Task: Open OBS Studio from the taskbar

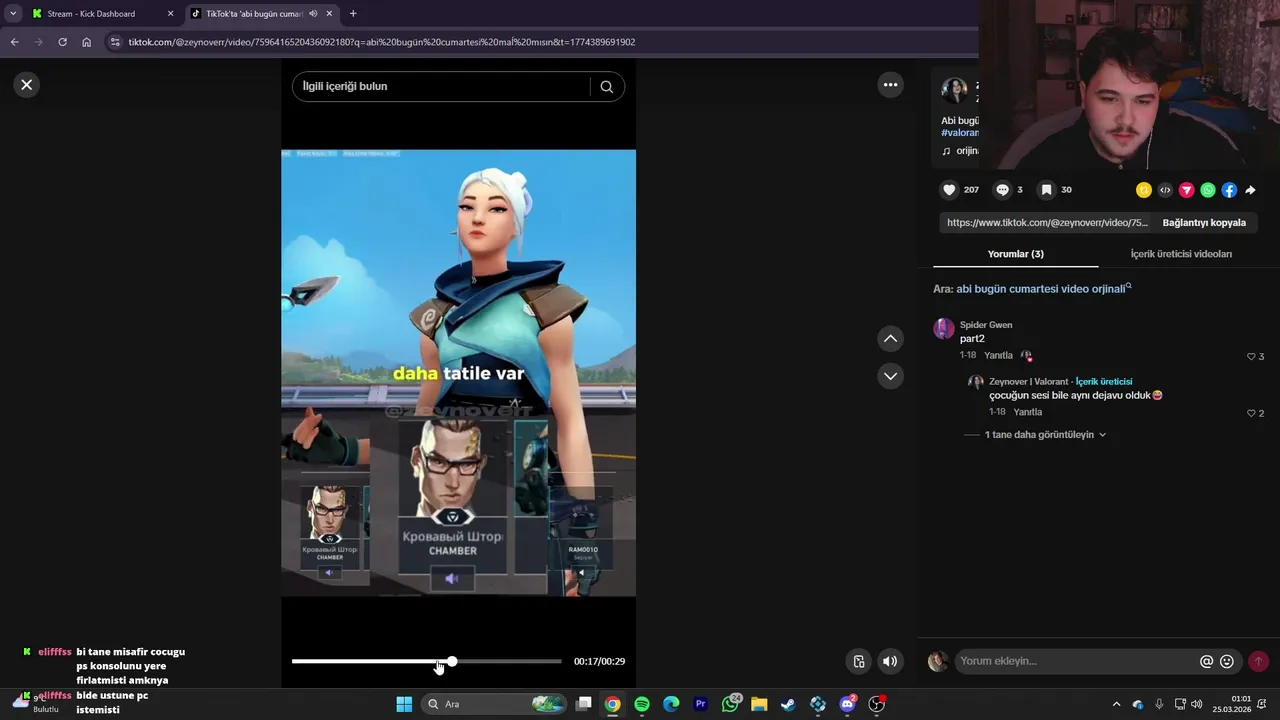Action: click(x=877, y=704)
